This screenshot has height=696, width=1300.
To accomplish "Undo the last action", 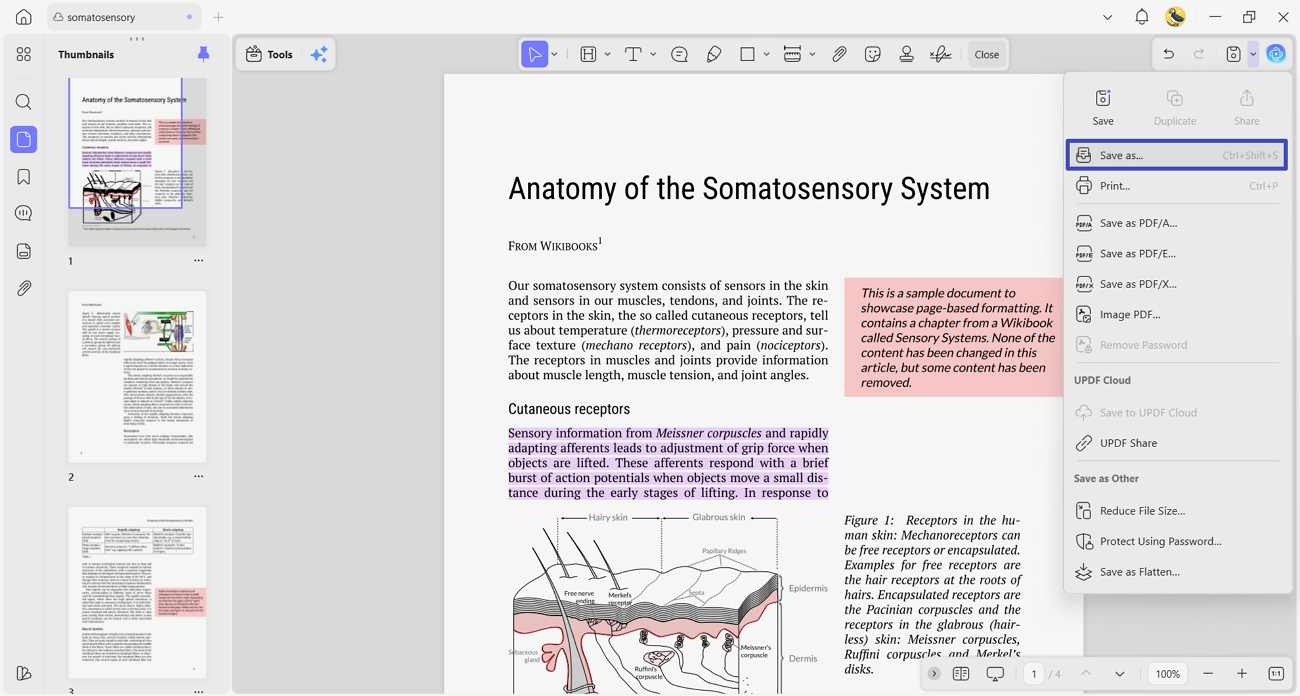I will (1168, 54).
